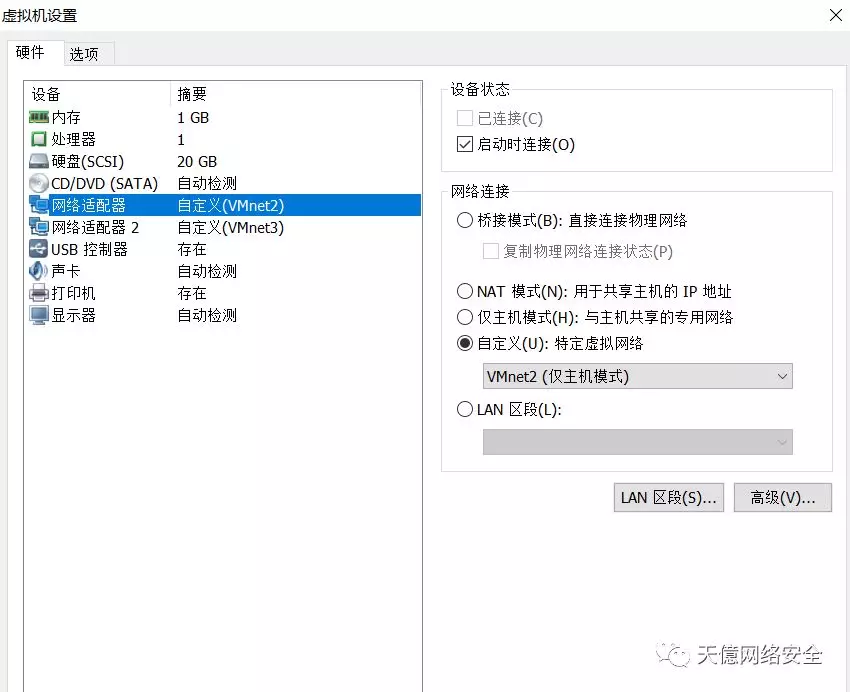850x692 pixels.
Task: Click the 设备 column header
Action: pyautogui.click(x=46, y=94)
